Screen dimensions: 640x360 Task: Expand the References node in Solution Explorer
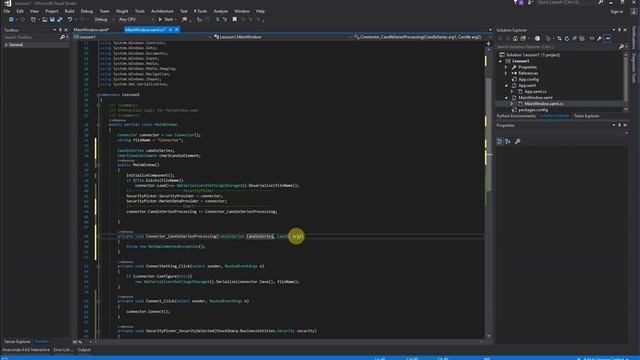click(x=507, y=73)
